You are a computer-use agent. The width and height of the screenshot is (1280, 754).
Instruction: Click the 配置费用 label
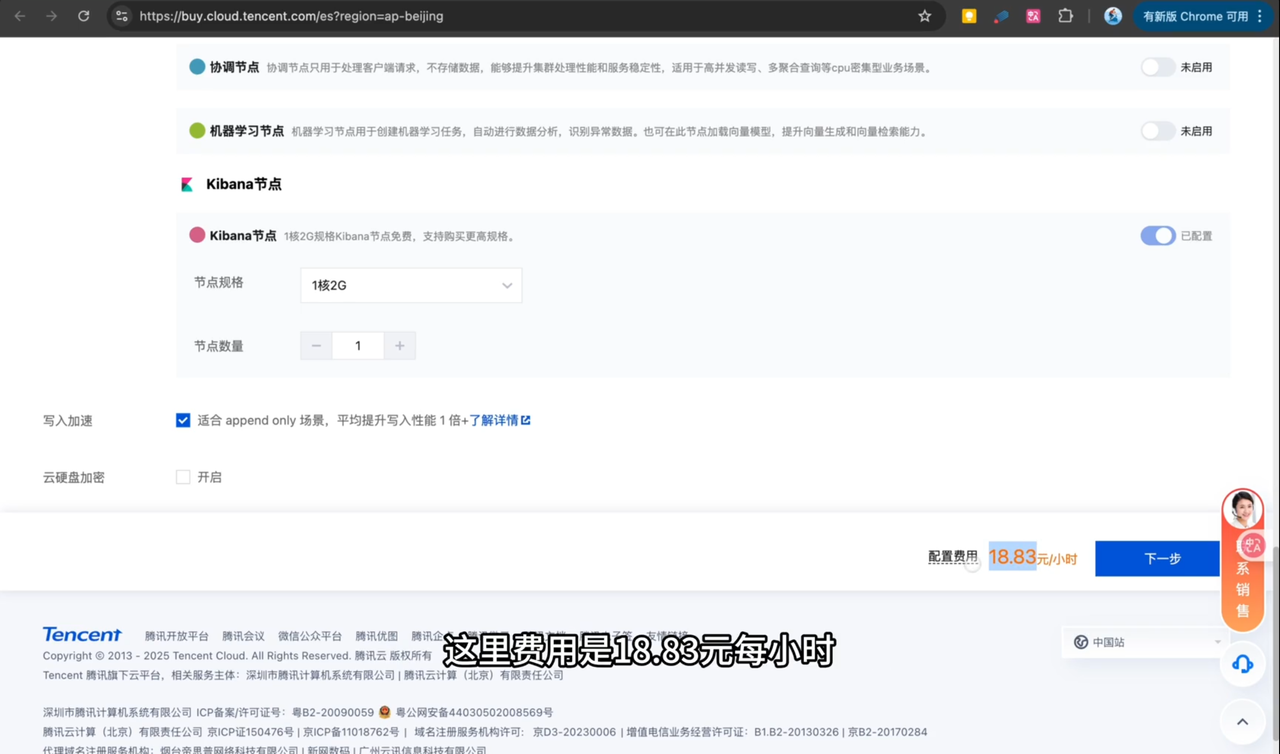(x=953, y=557)
